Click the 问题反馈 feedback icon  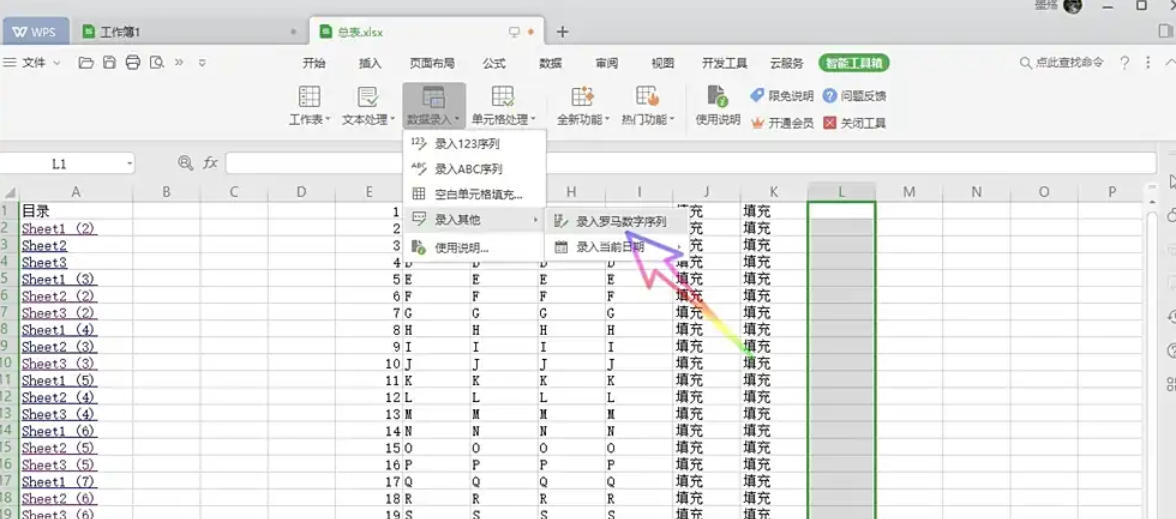click(x=830, y=96)
